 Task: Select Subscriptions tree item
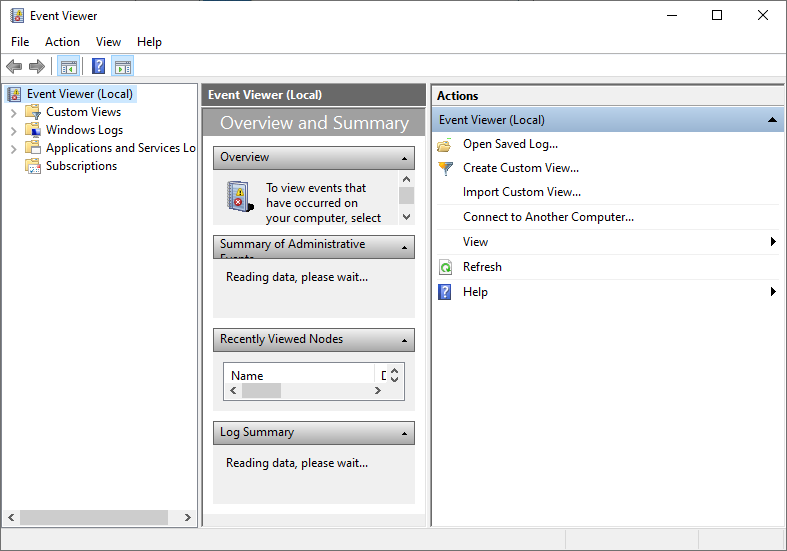81,166
